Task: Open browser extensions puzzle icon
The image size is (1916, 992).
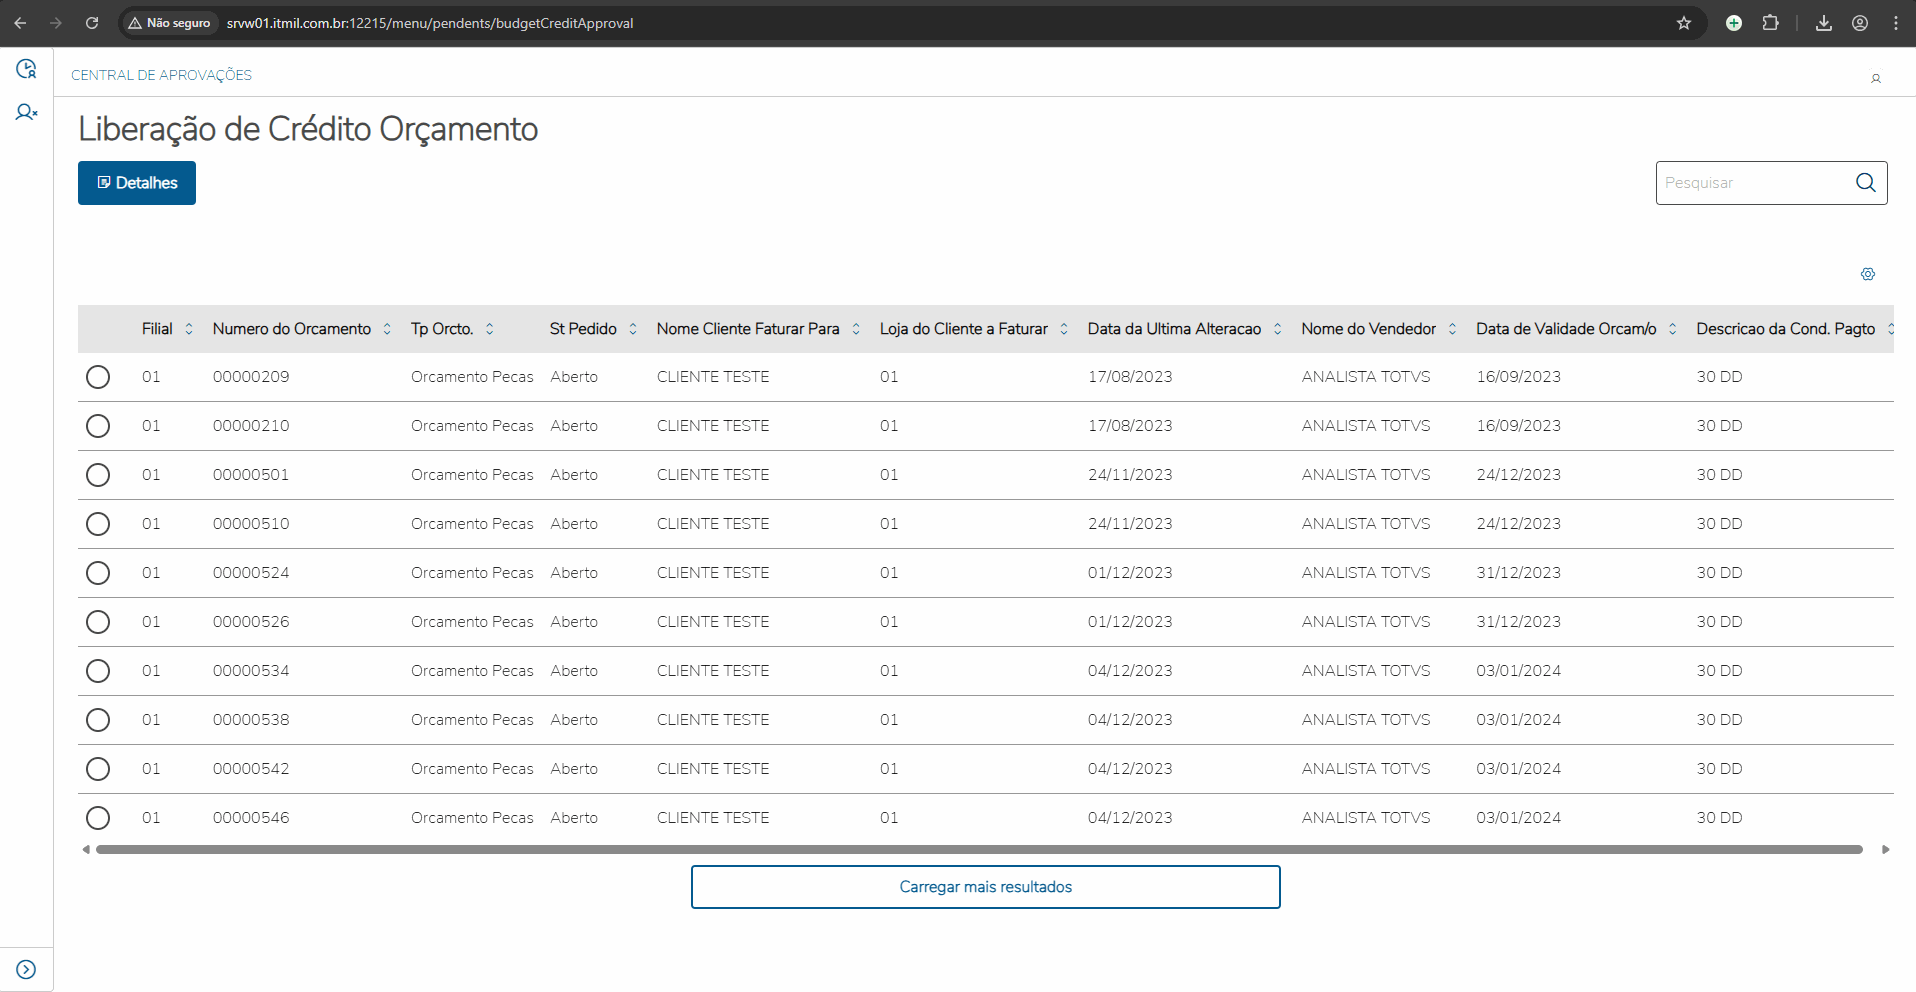Action: [1770, 23]
